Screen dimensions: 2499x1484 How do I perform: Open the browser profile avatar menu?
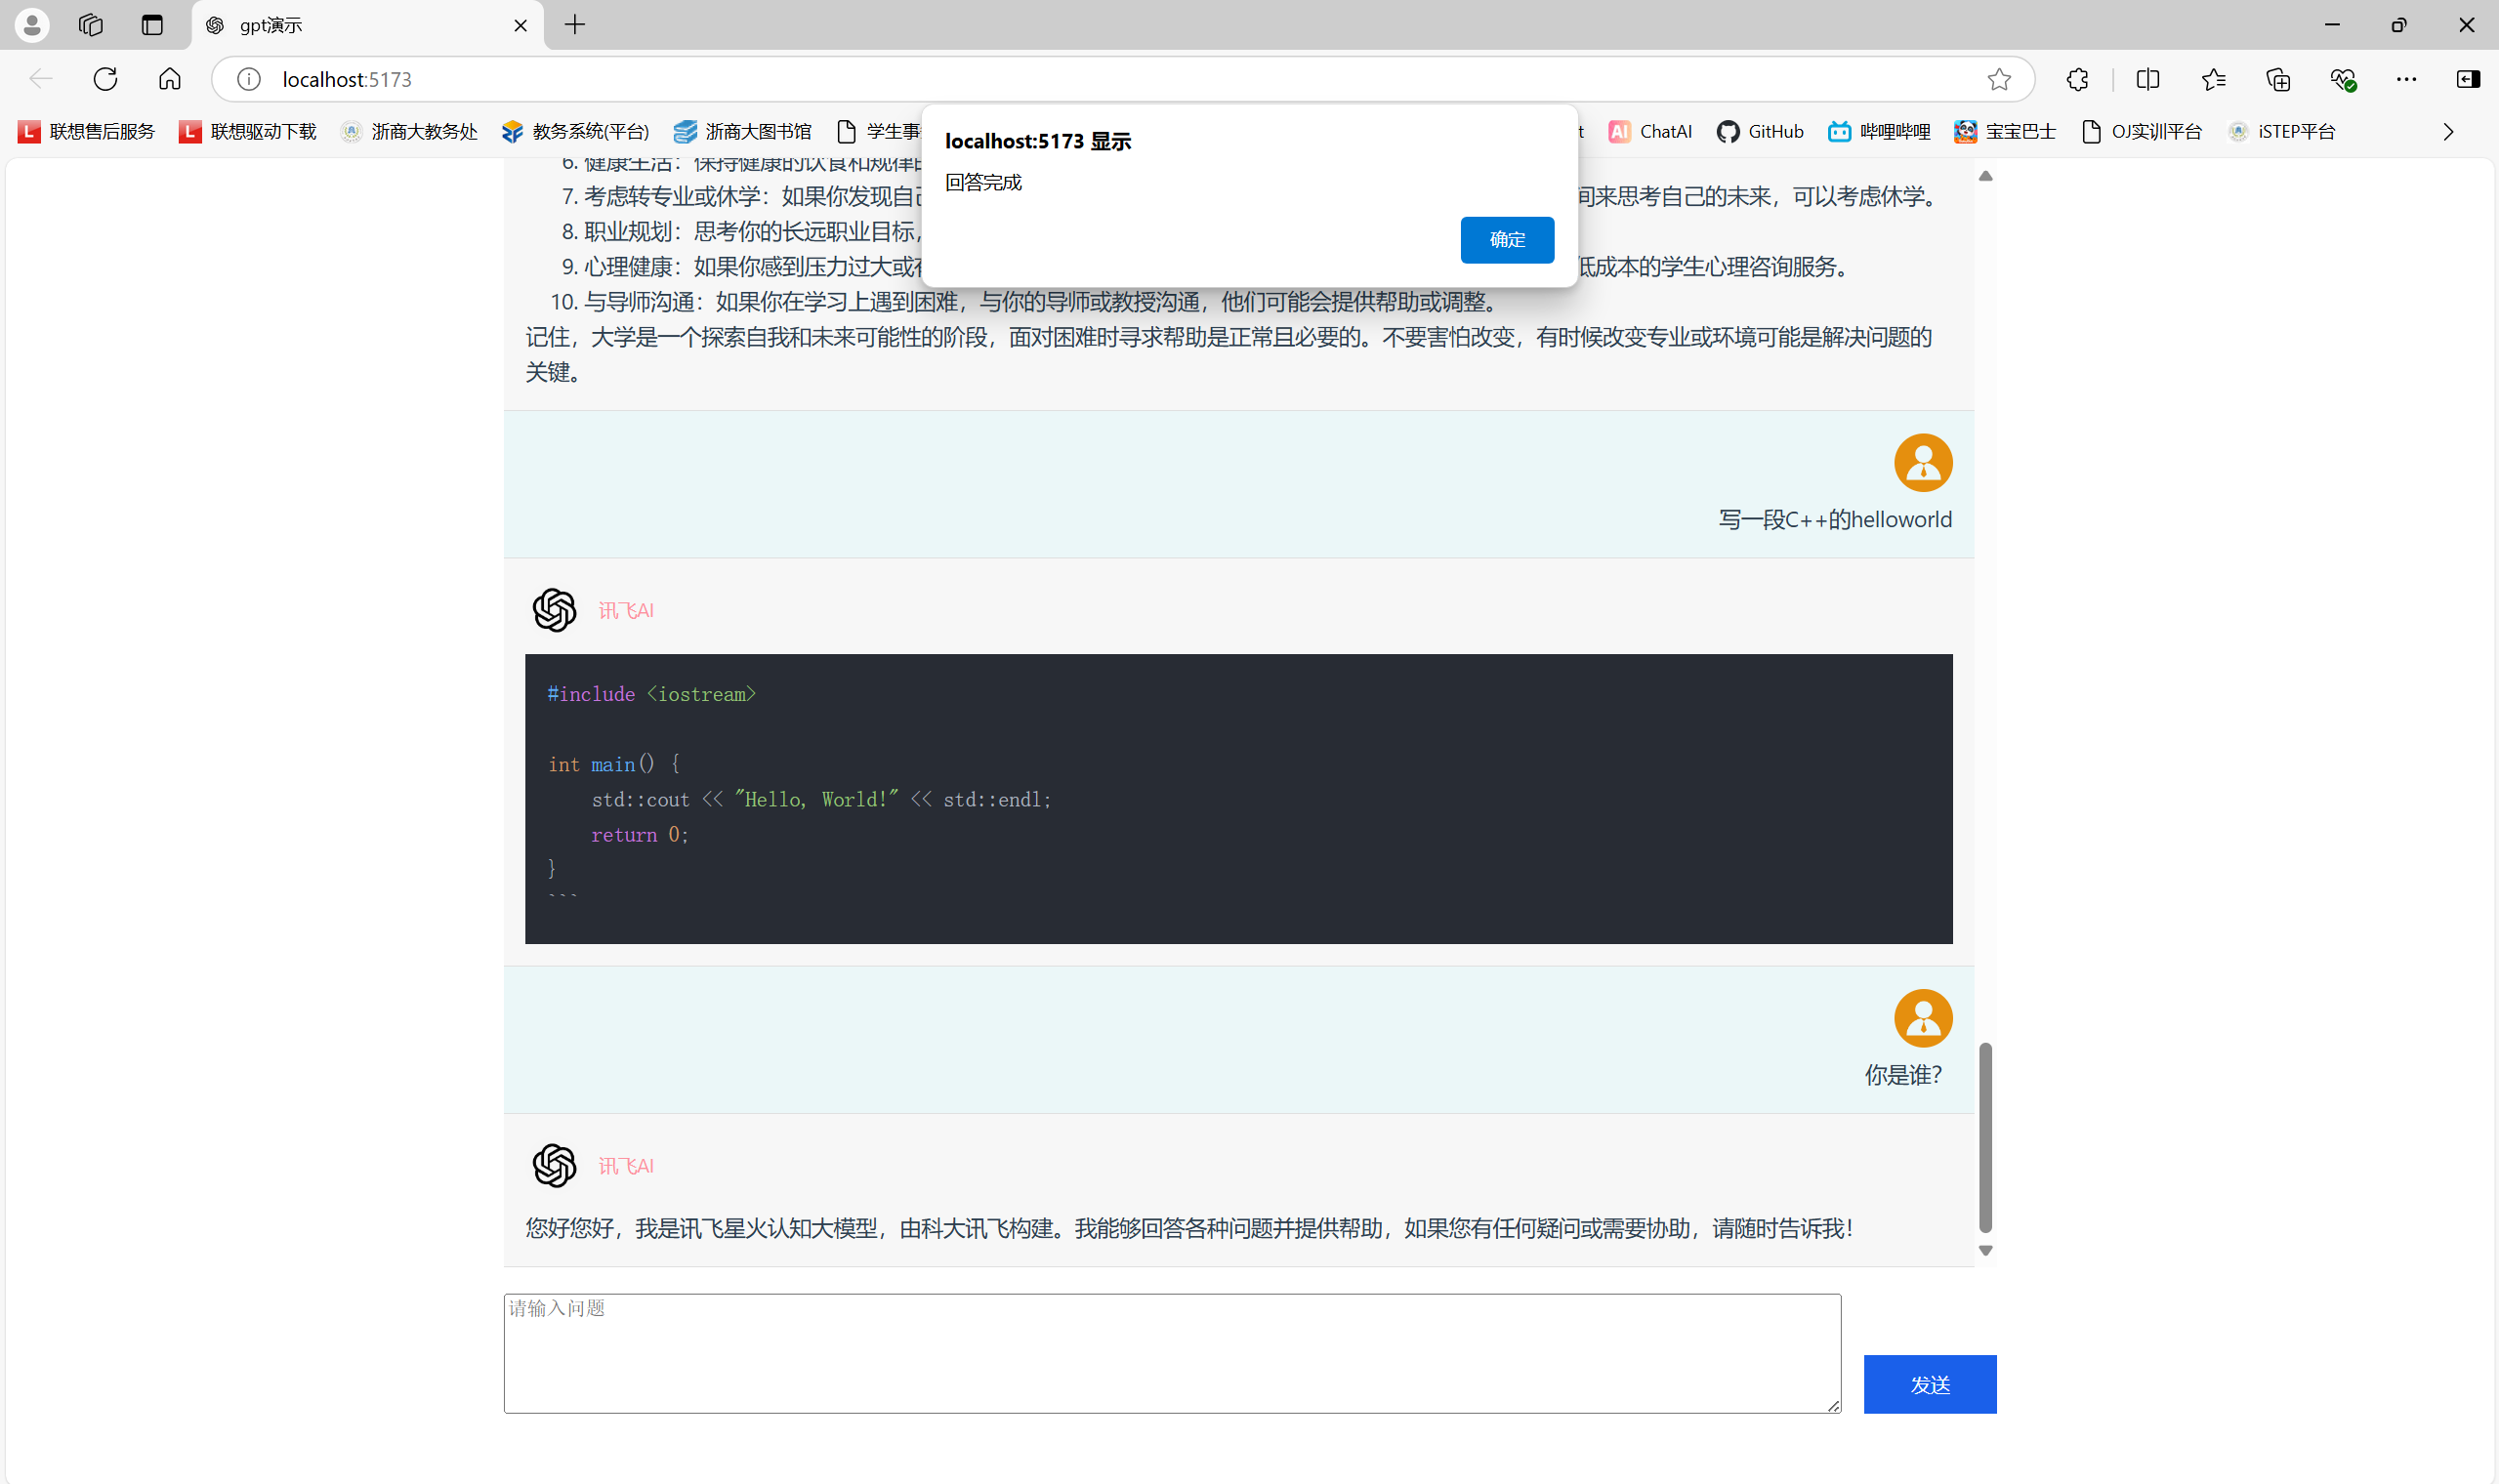point(32,25)
